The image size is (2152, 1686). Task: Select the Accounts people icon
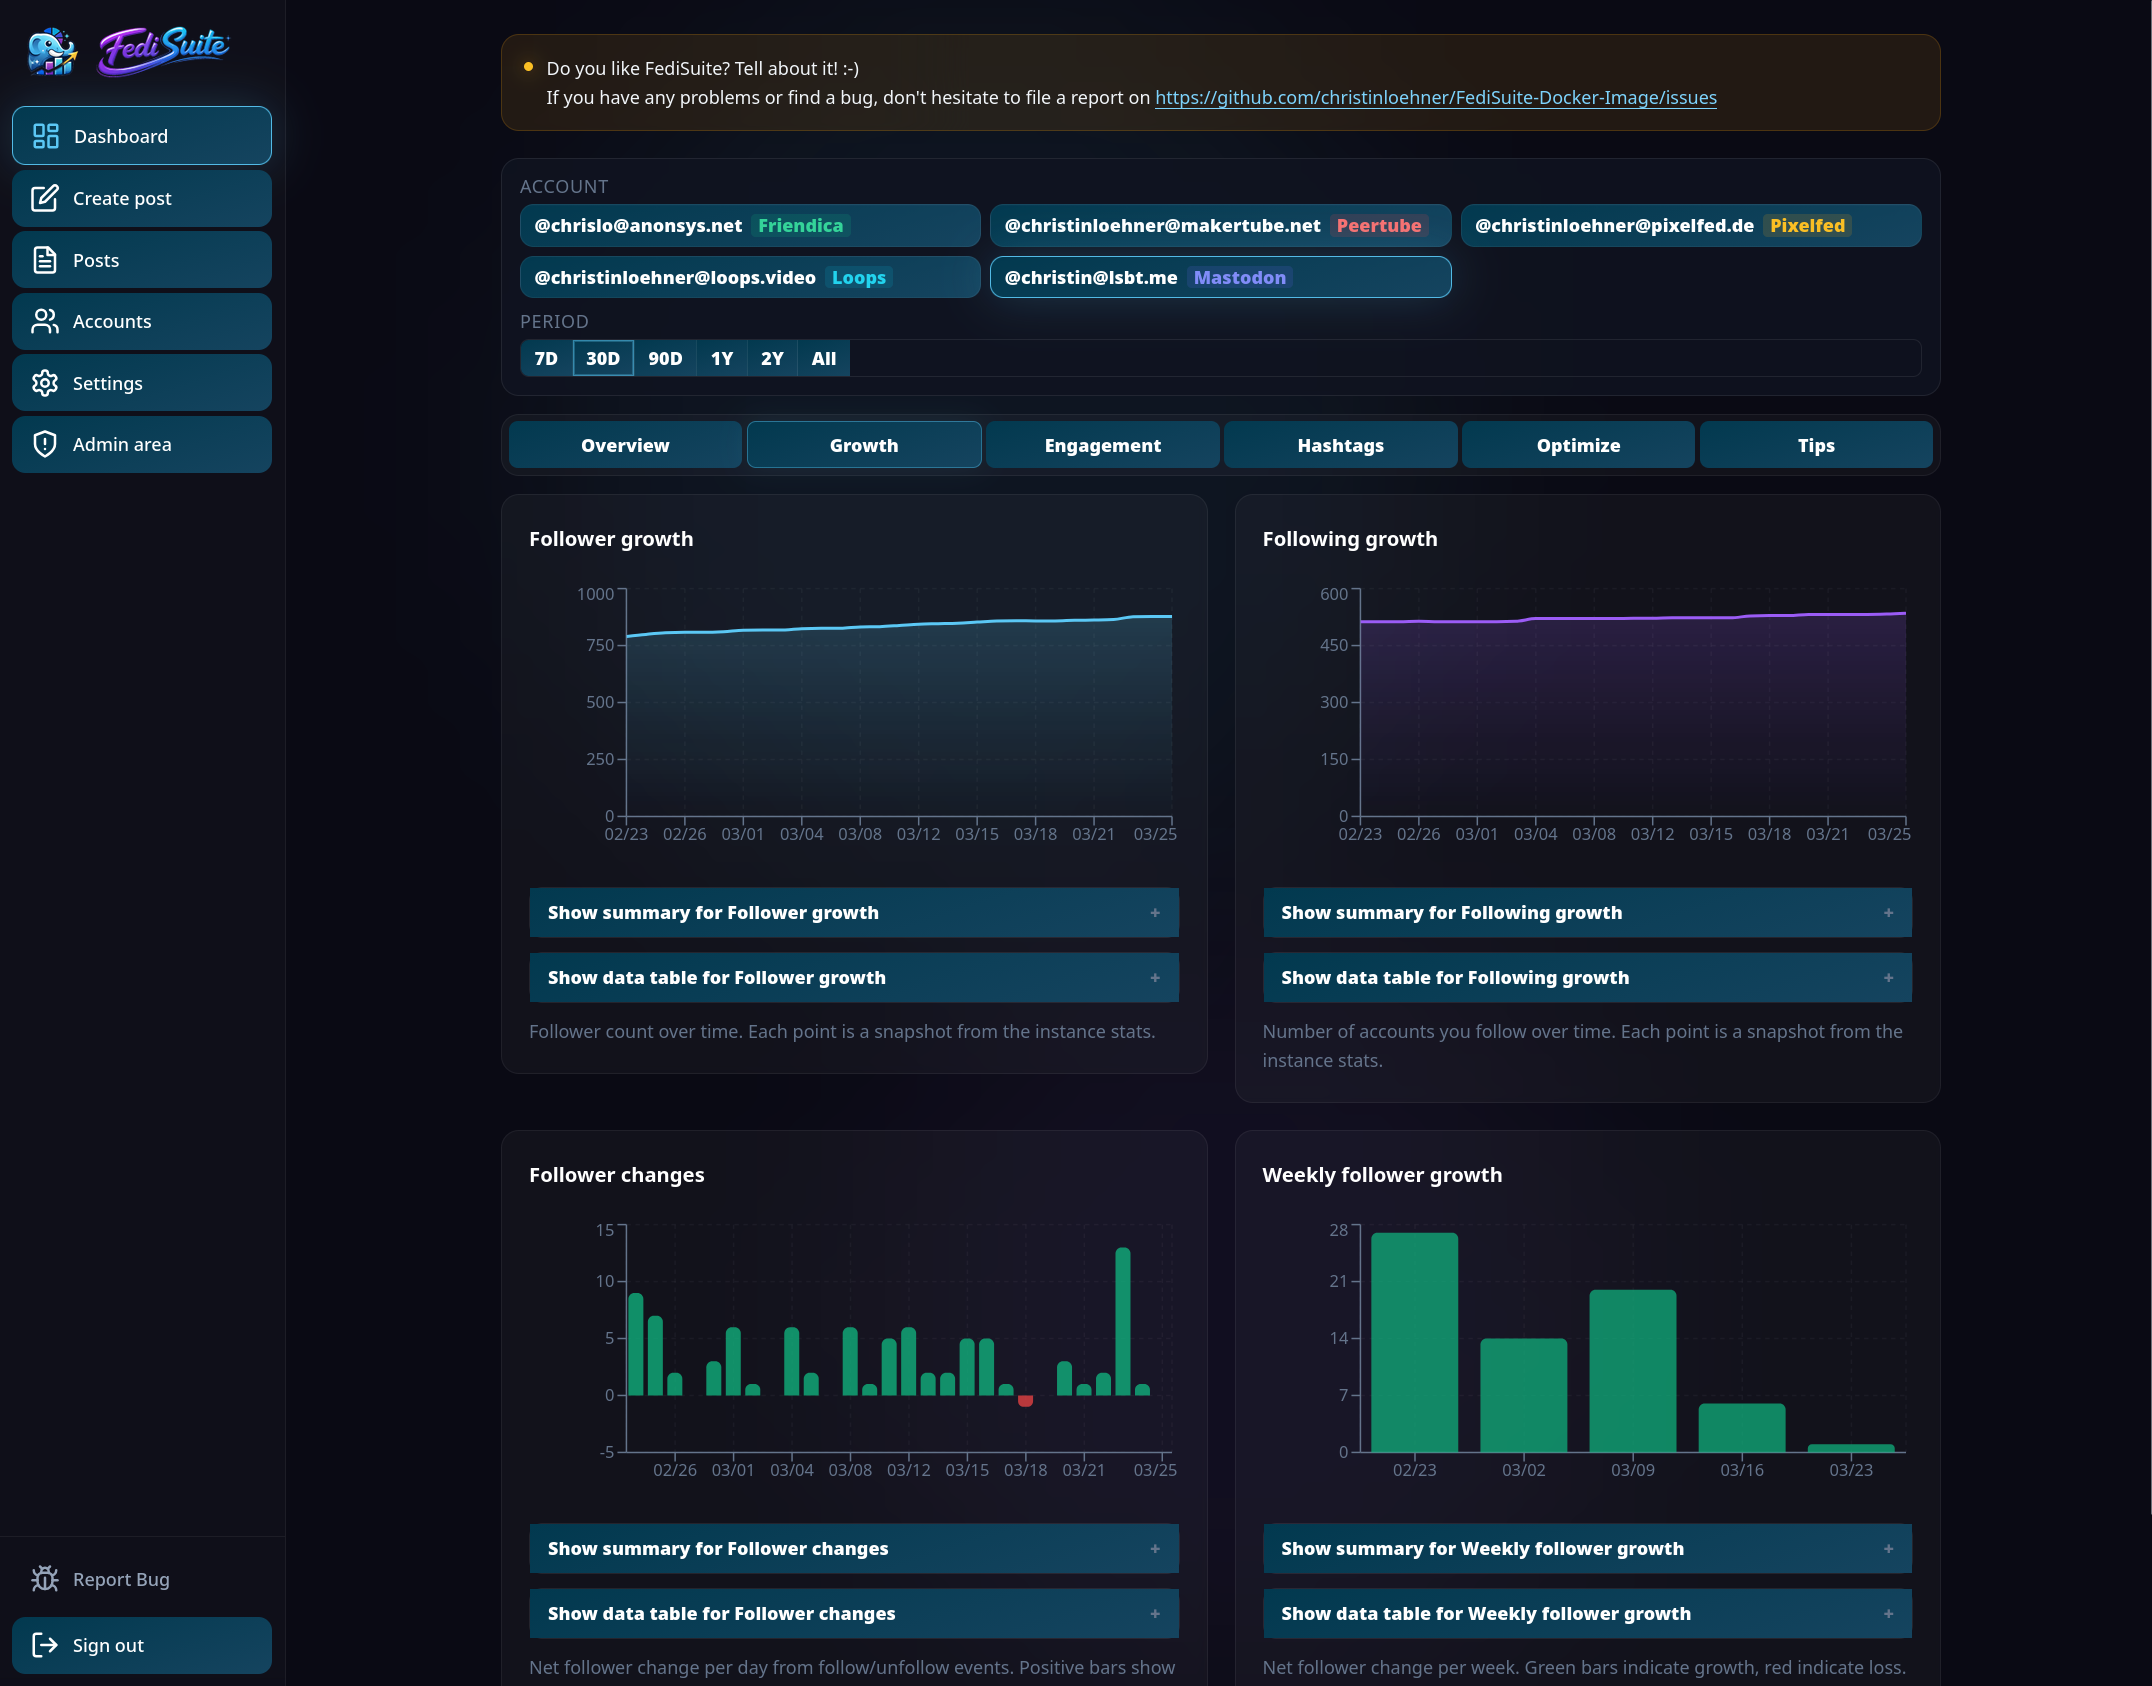(x=44, y=321)
